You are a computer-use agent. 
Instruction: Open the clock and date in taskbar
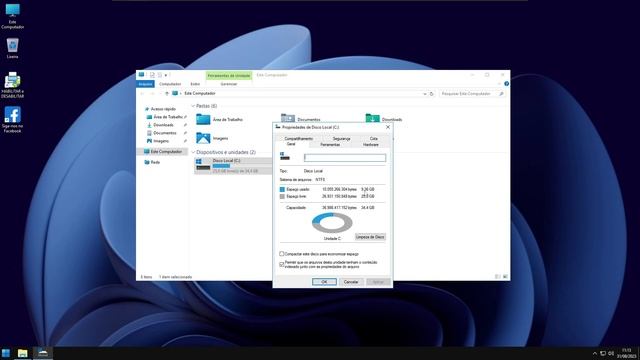(x=627, y=353)
